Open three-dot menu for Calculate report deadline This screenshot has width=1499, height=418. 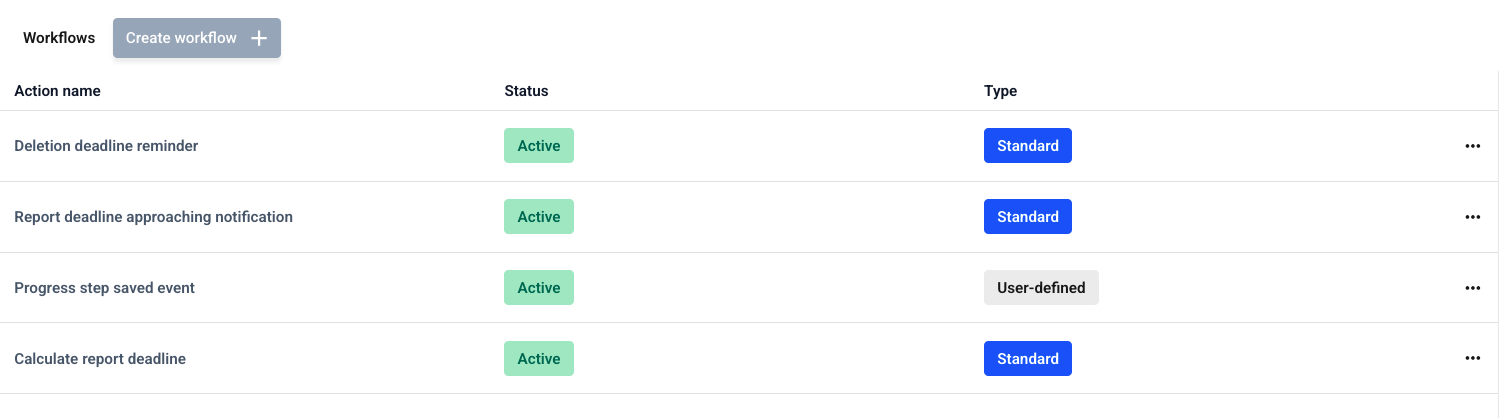1472,359
